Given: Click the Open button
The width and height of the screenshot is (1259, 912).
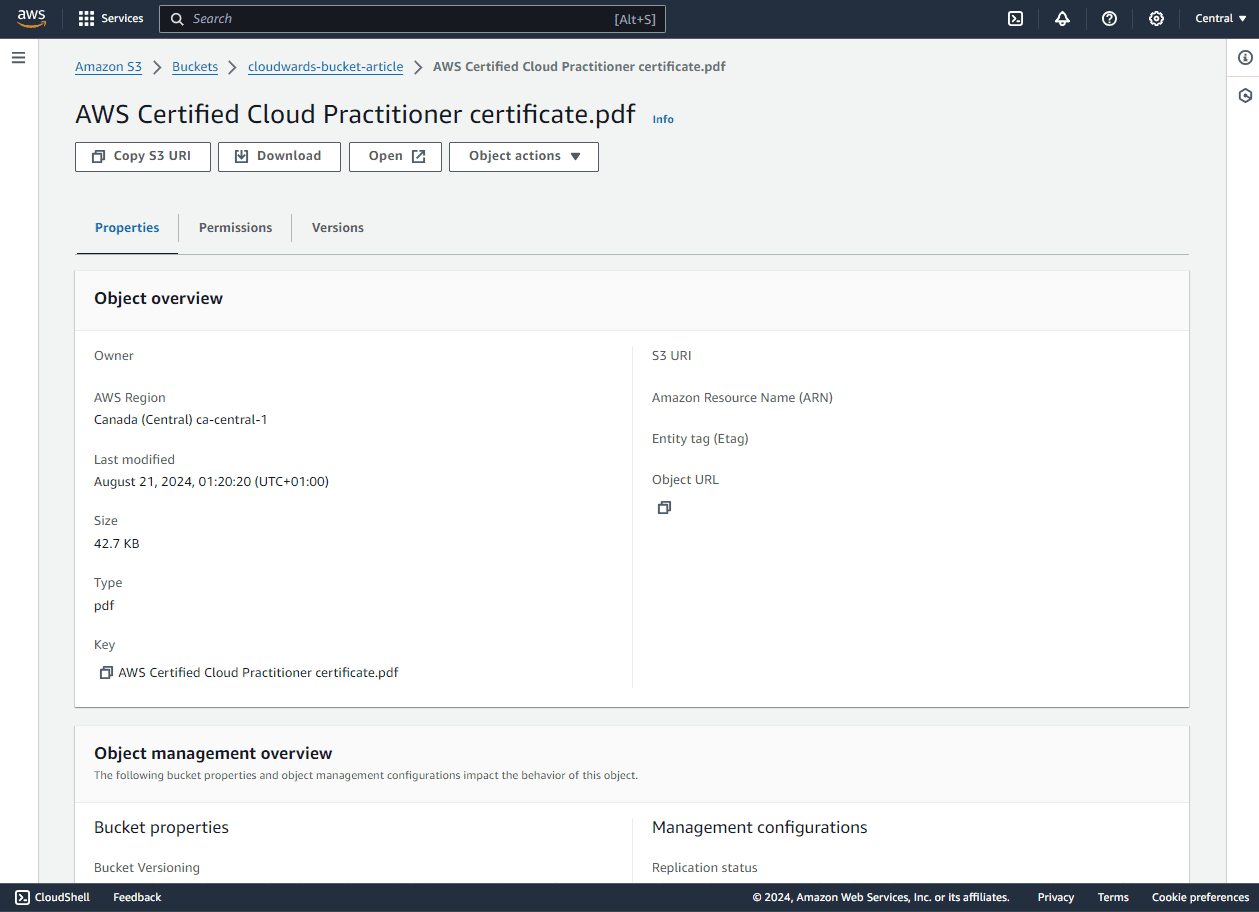Looking at the screenshot, I should [395, 157].
